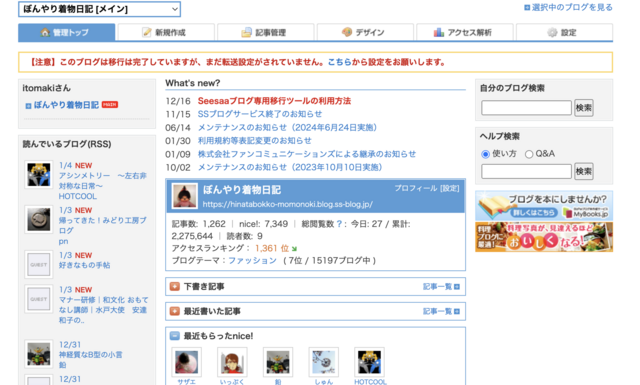Open 利用規約等表記変更のお知らせ

click(x=254, y=140)
